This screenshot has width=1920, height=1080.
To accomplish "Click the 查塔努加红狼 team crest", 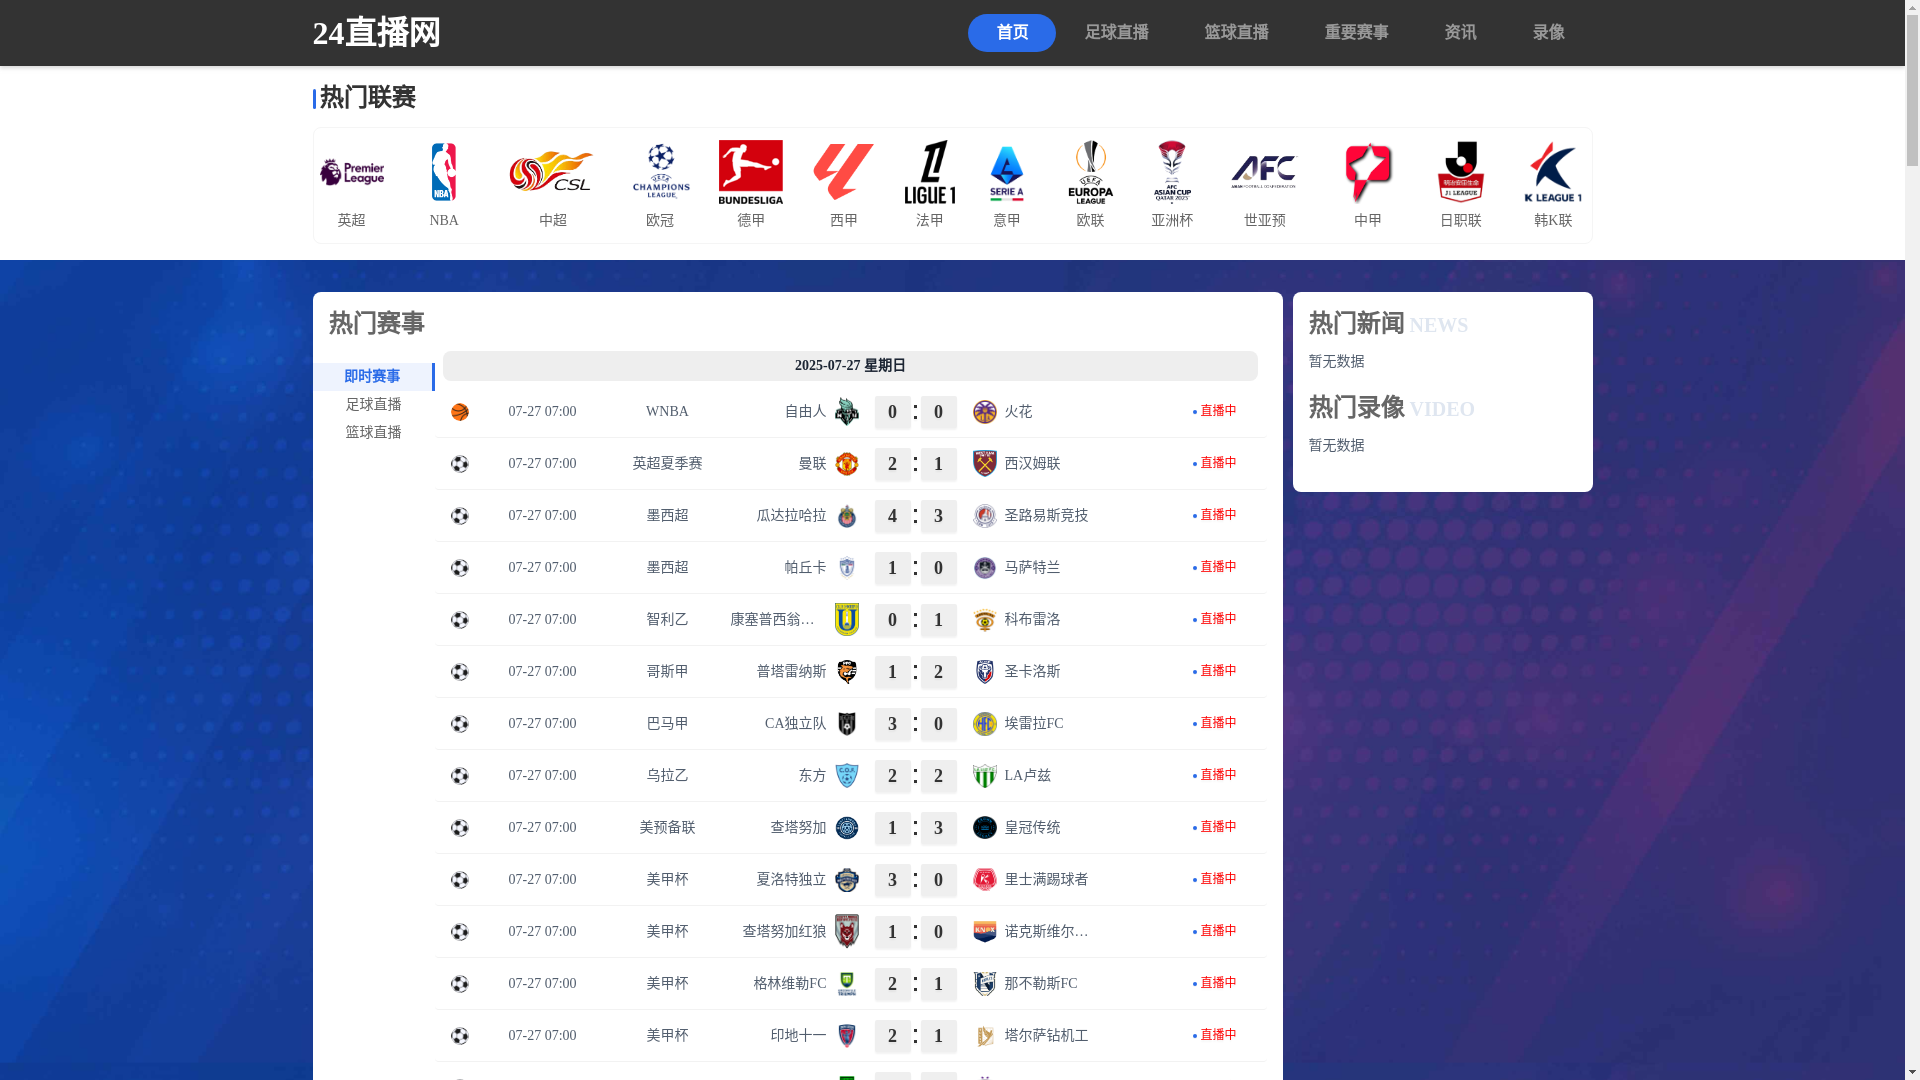I will point(847,932).
